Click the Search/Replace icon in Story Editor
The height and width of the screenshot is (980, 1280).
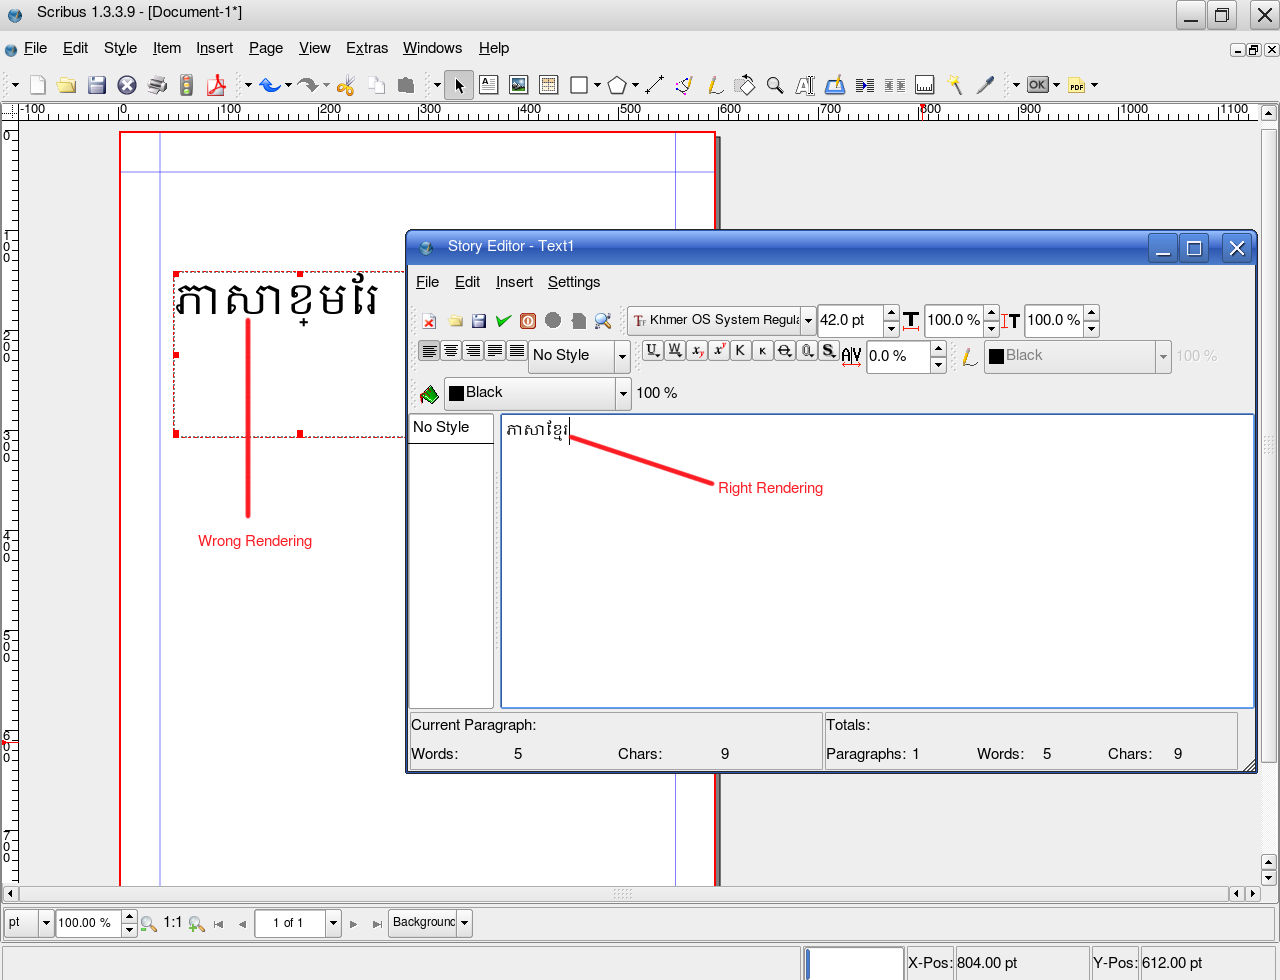click(x=602, y=321)
